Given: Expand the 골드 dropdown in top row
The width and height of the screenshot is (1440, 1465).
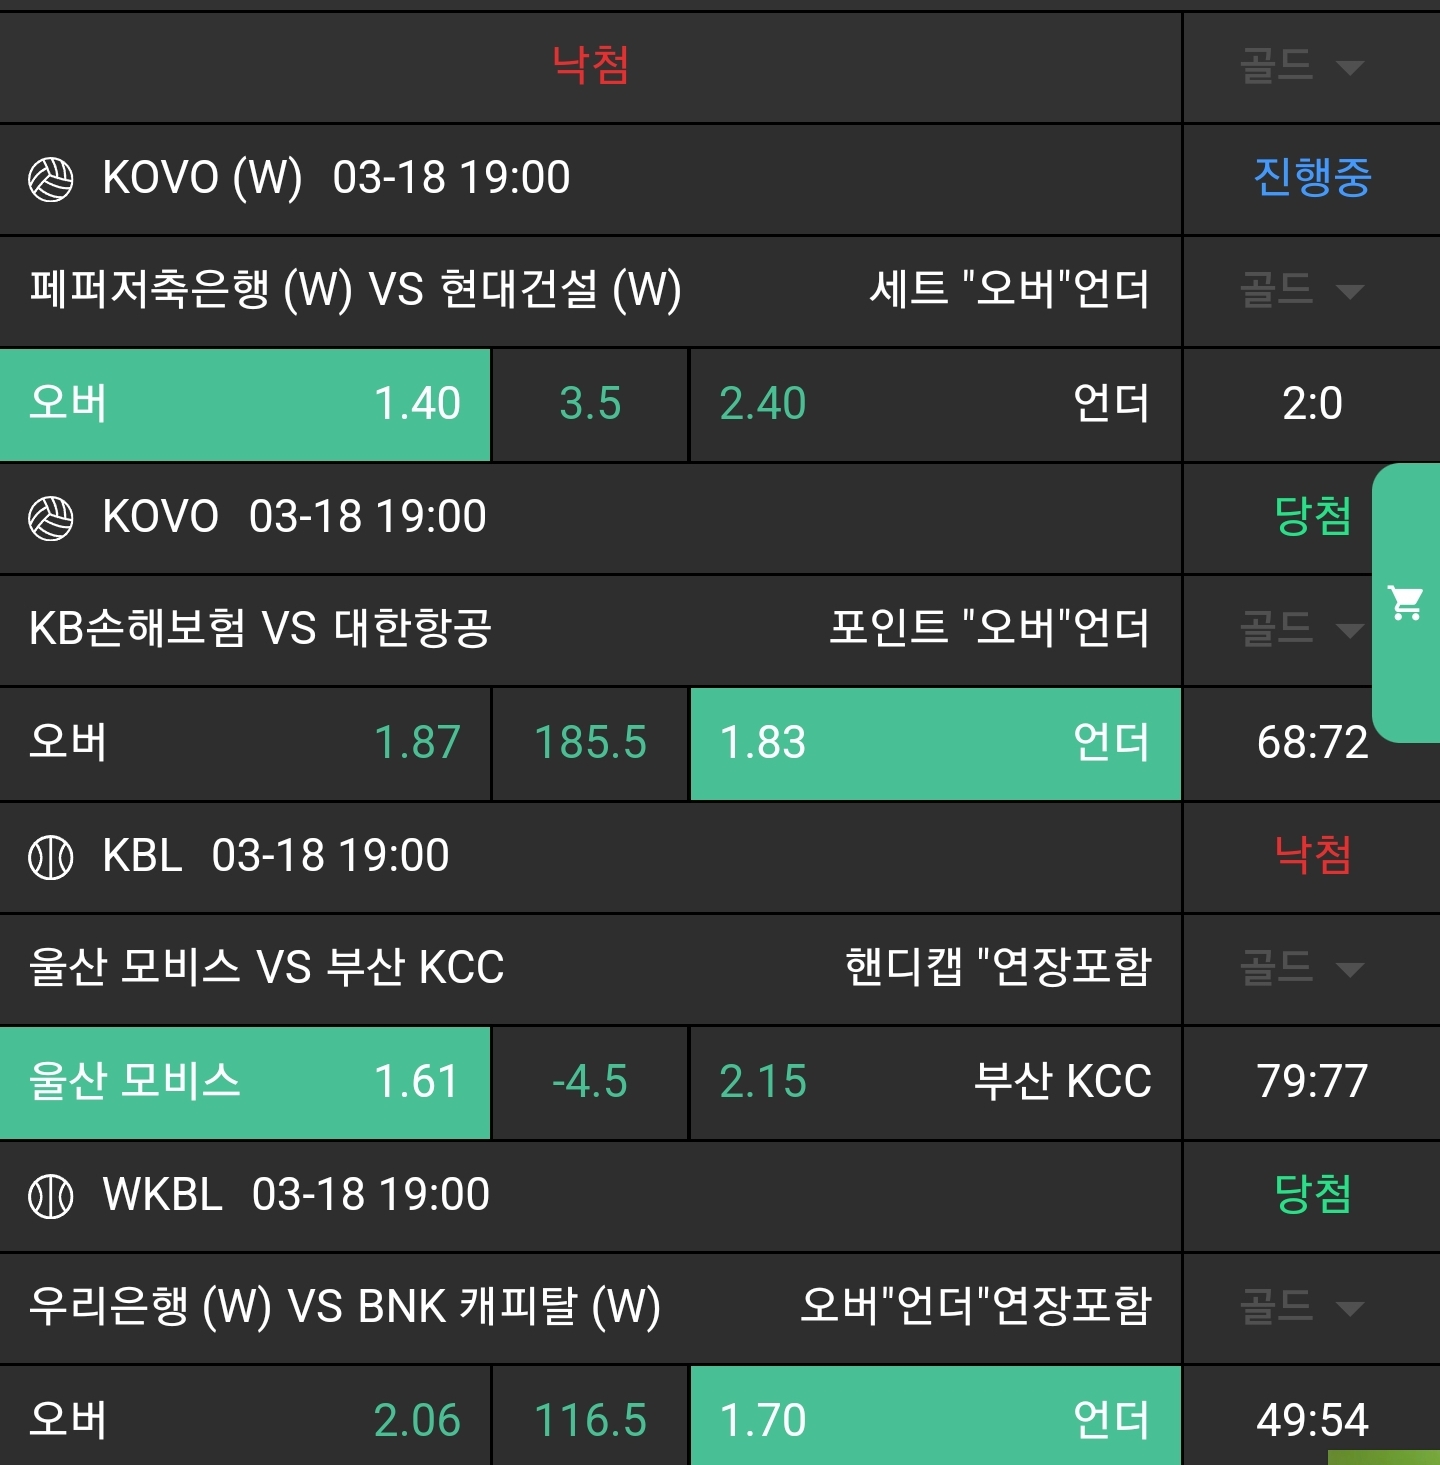Looking at the screenshot, I should pos(1302,67).
